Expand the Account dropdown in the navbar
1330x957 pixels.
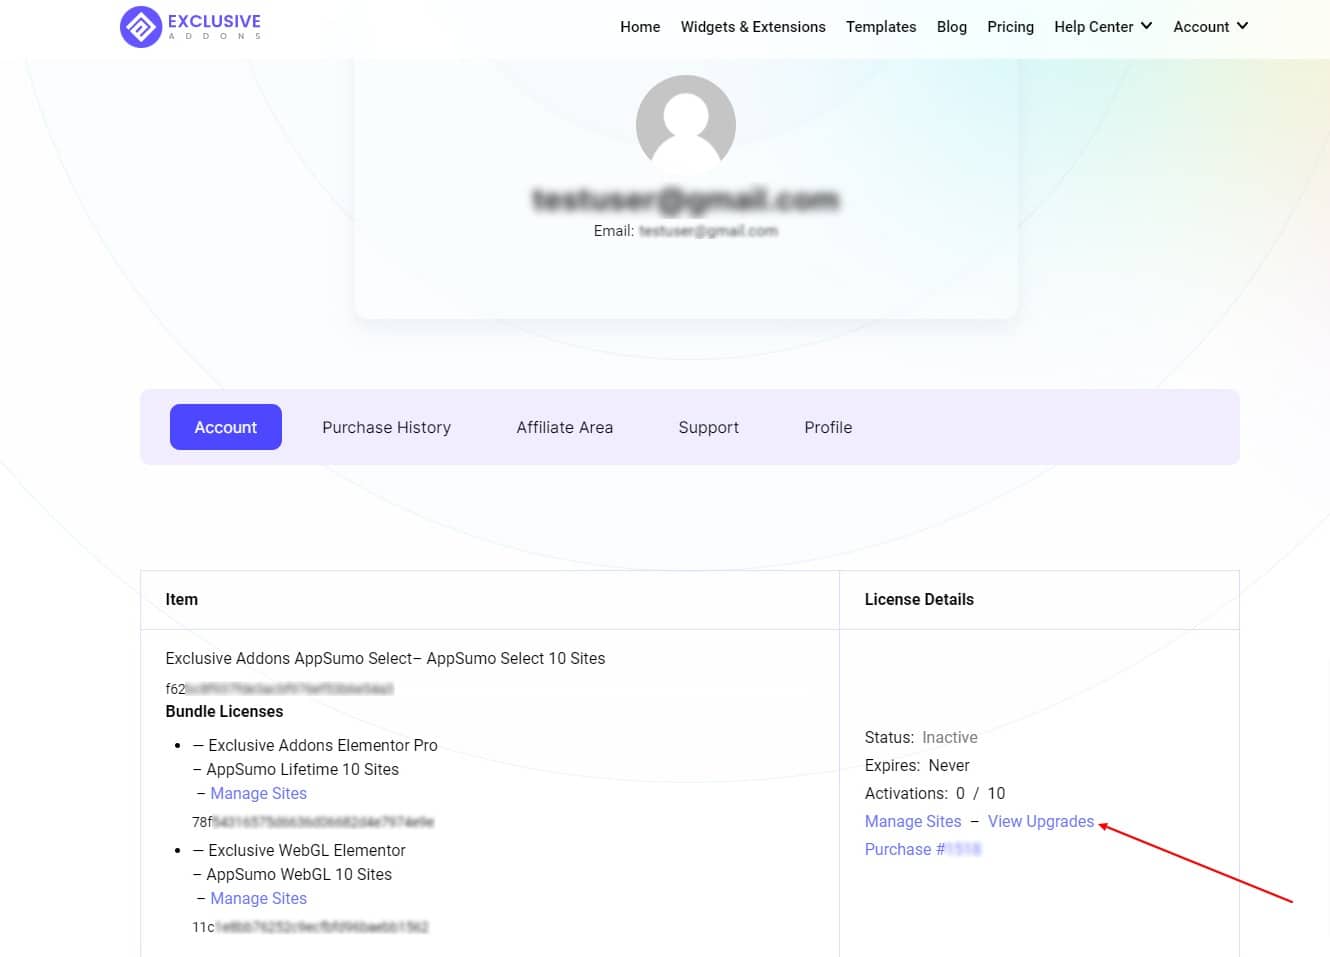(x=1211, y=27)
